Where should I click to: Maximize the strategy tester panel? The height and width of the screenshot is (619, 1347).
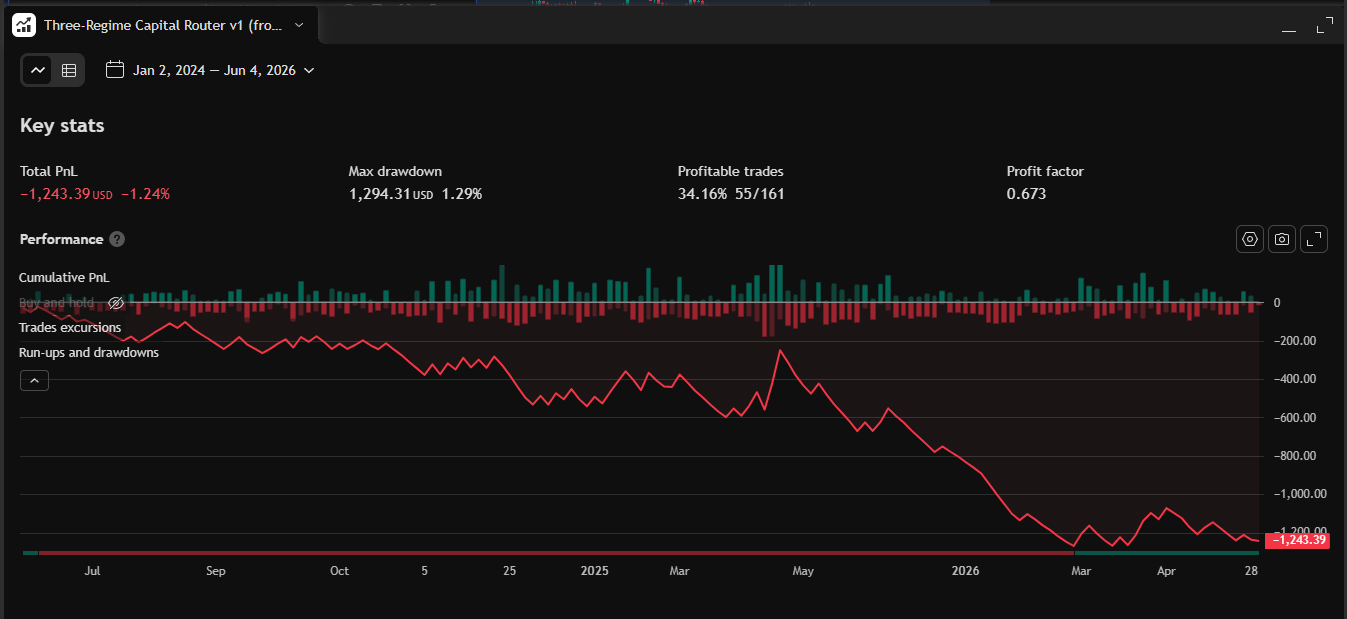tap(1325, 26)
